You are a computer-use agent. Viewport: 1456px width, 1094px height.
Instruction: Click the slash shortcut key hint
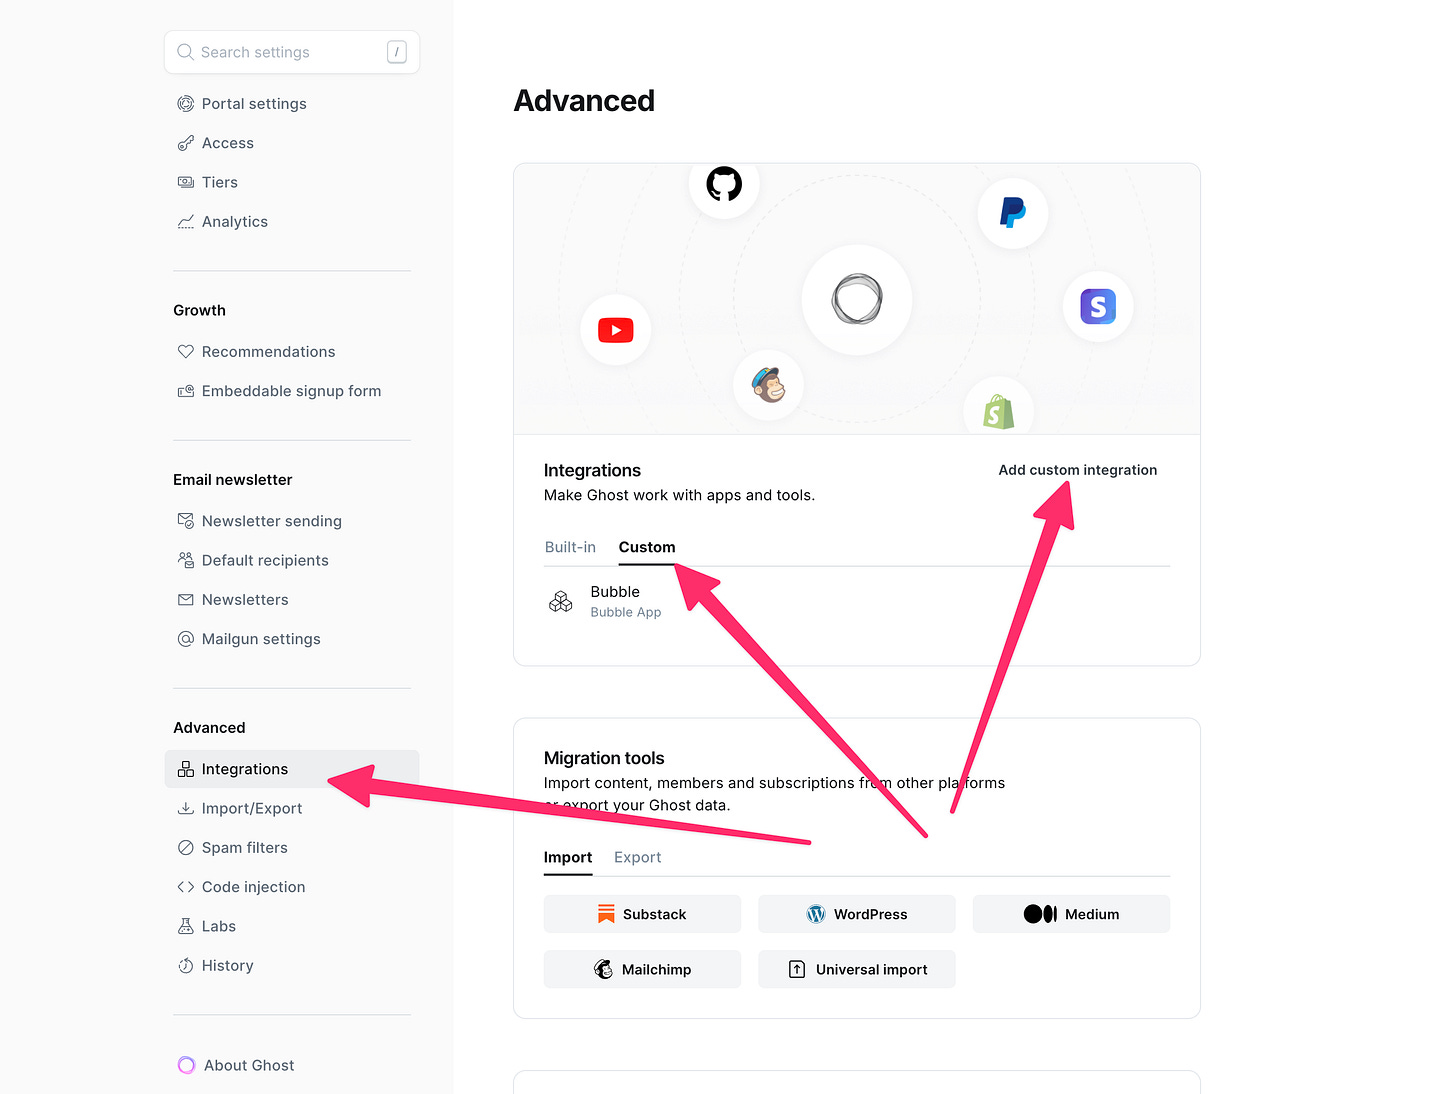[397, 52]
